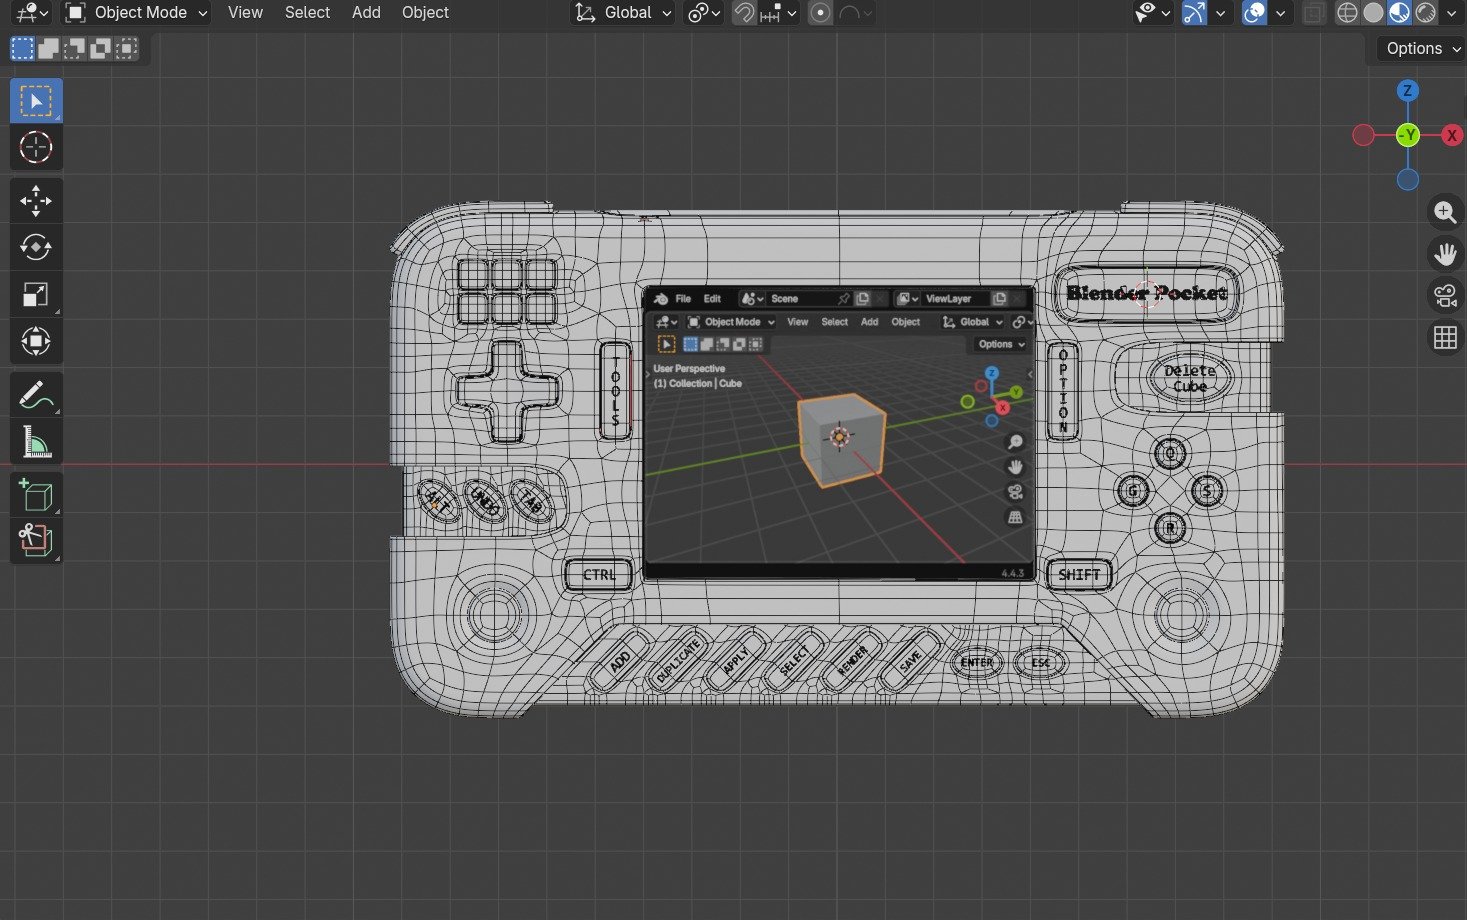Open the View menu
The image size is (1467, 920).
tap(245, 13)
